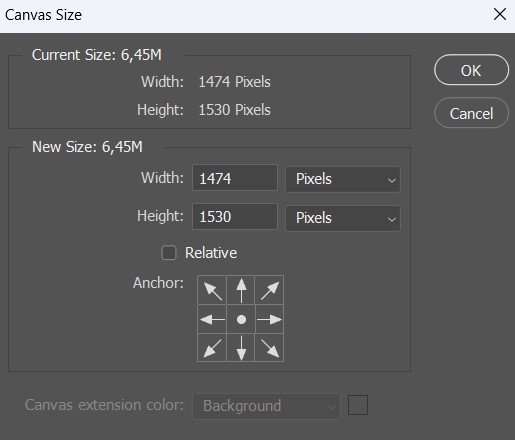Click the canvas extension color swatch
The height and width of the screenshot is (440, 515).
358,405
